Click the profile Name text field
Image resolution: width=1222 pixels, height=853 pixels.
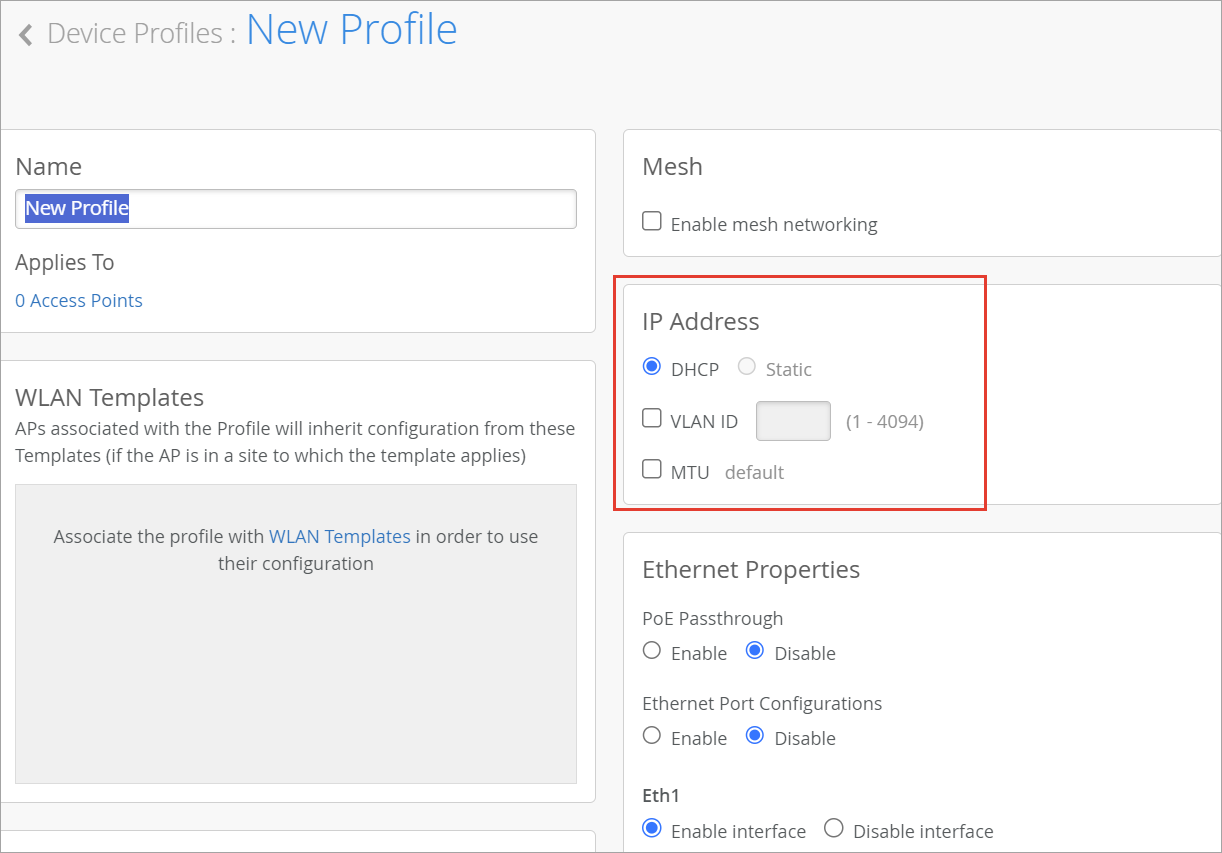[296, 209]
